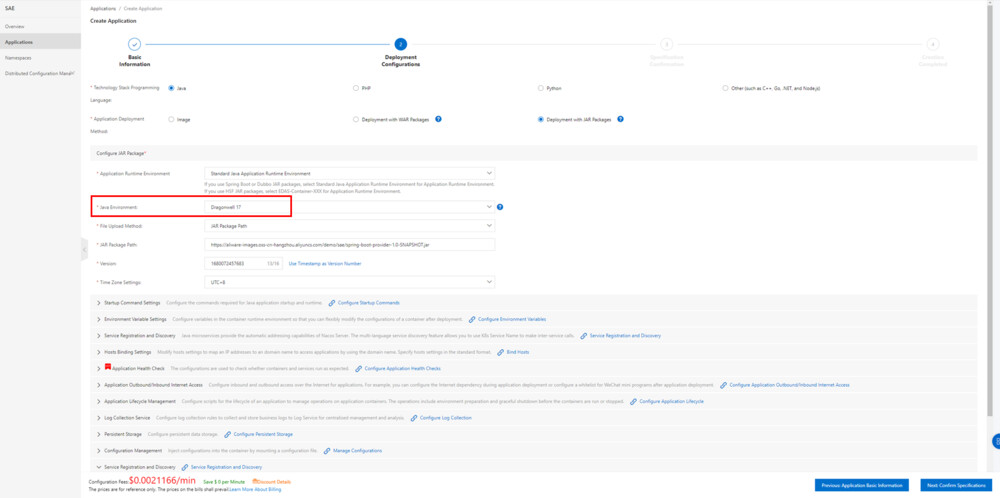Click Next: Confirm Specifications button
The height and width of the screenshot is (498, 1000).
point(956,485)
